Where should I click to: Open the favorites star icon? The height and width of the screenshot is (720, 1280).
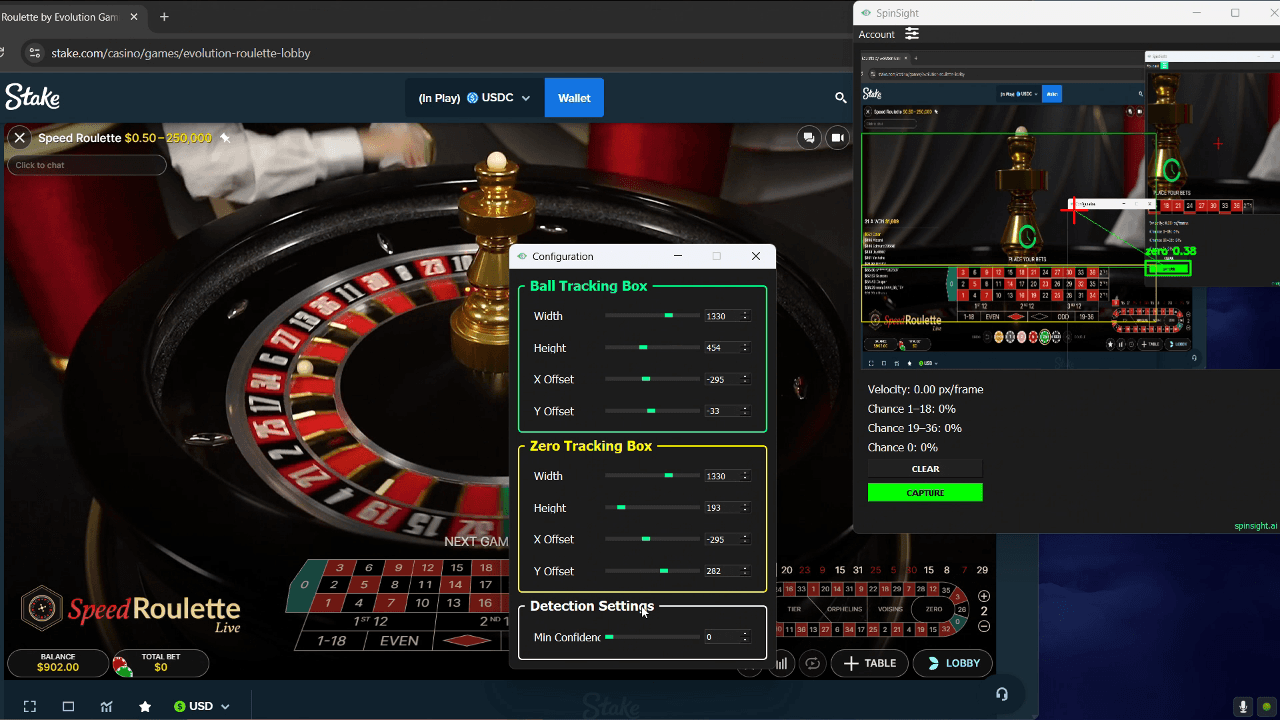pyautogui.click(x=145, y=706)
